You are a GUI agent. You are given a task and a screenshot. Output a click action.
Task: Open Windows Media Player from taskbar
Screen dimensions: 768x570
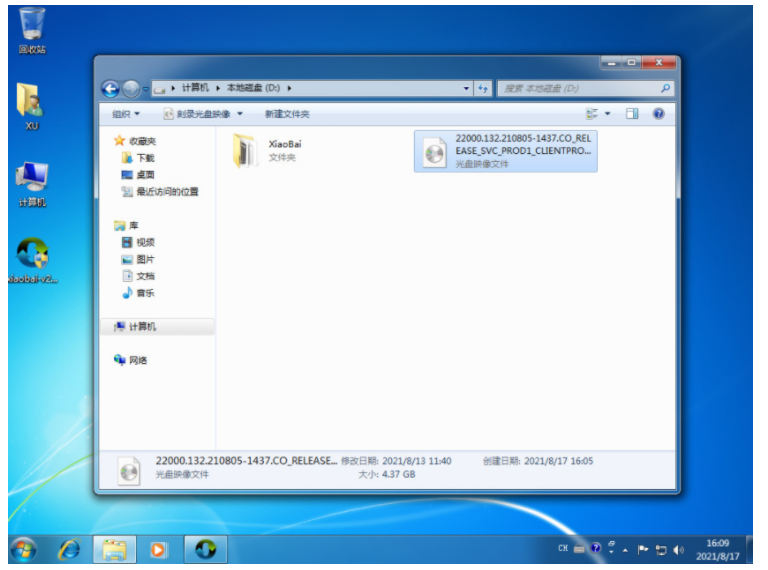[159, 549]
